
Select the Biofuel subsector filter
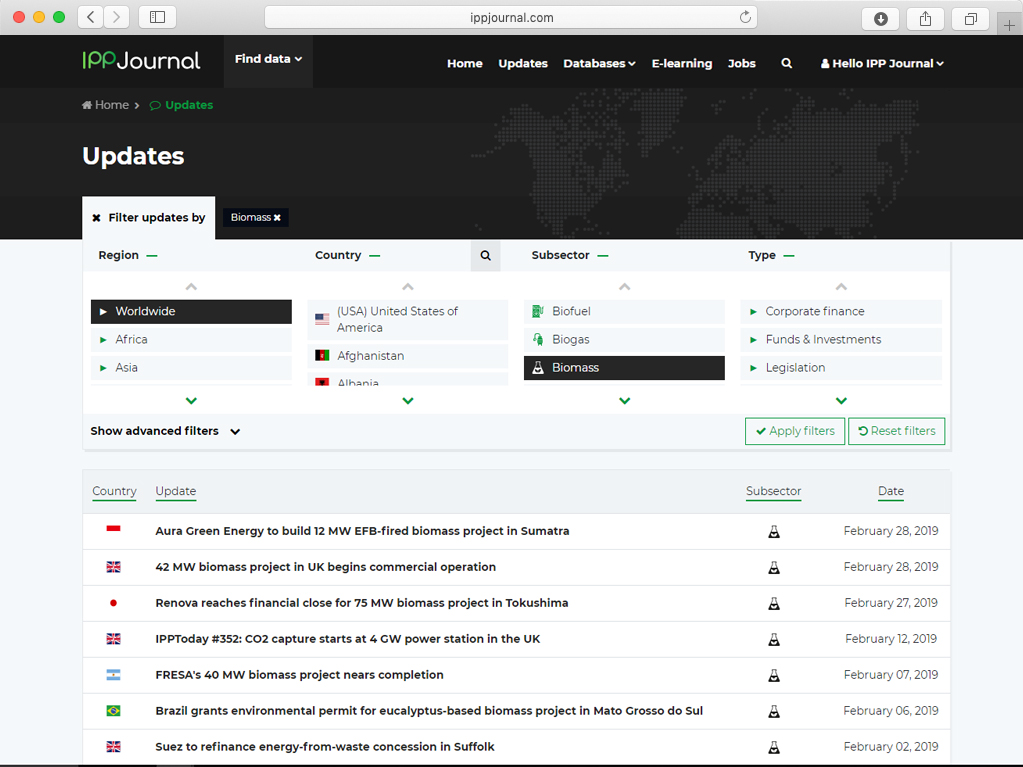[623, 312]
